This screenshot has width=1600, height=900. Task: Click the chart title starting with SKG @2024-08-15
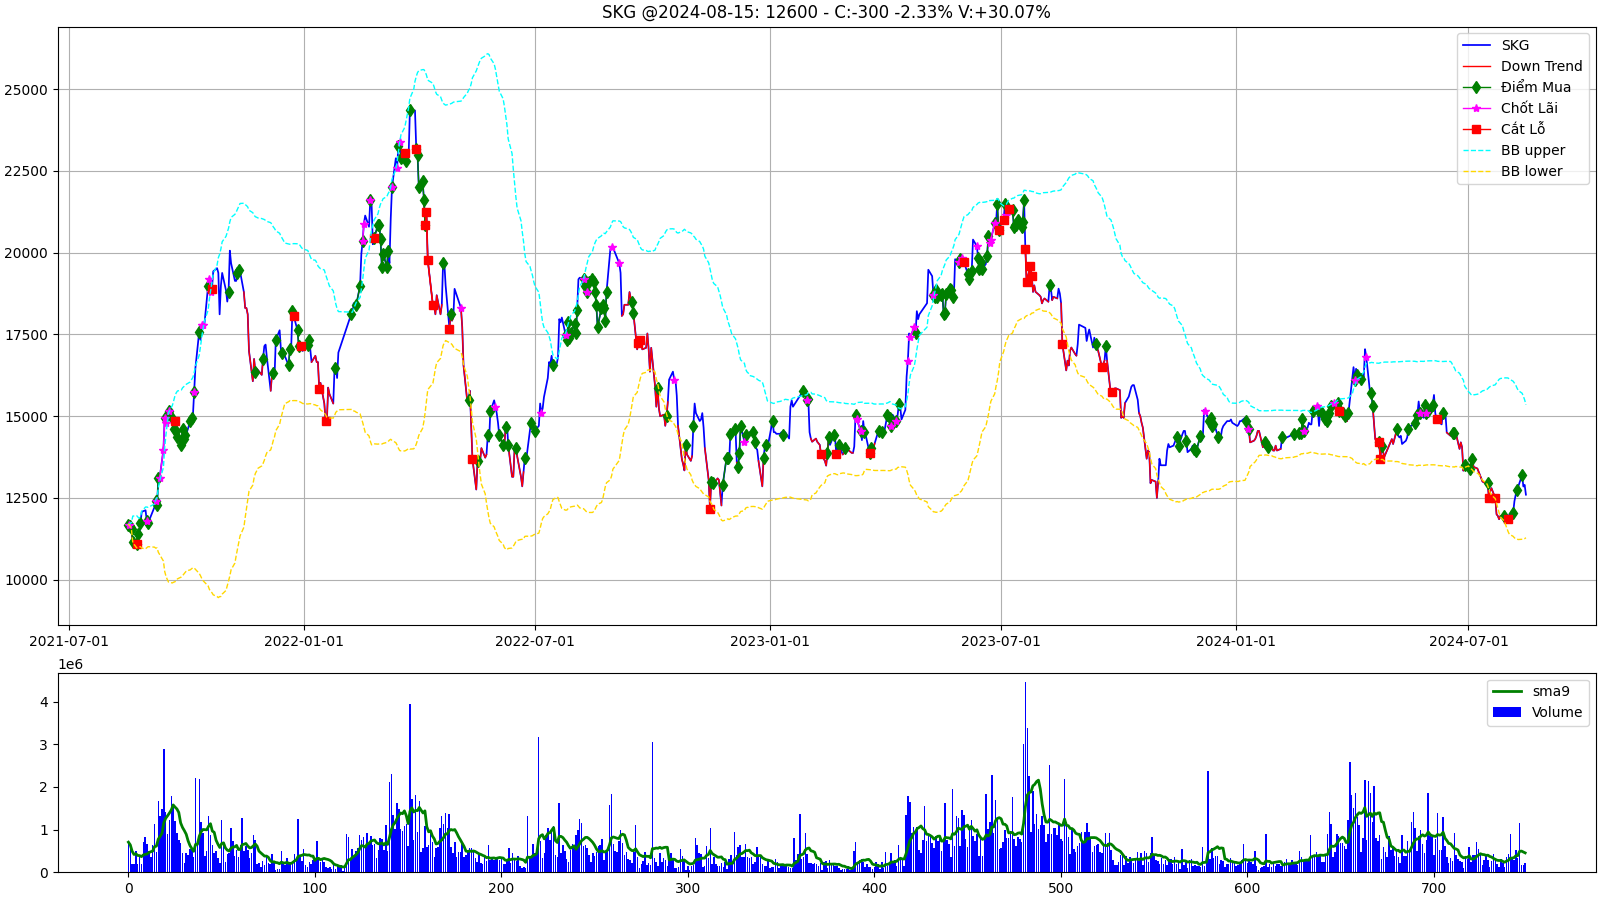click(x=826, y=12)
